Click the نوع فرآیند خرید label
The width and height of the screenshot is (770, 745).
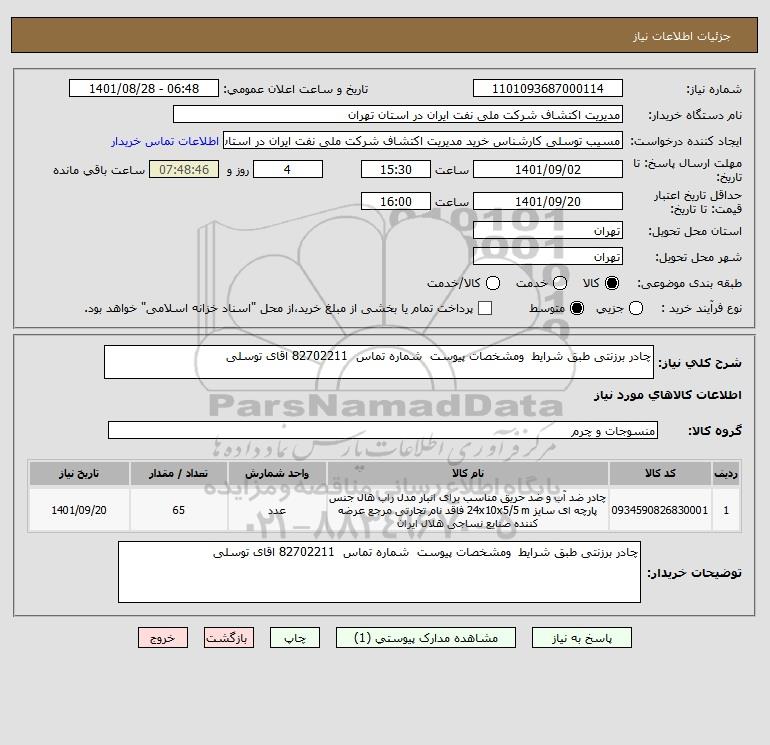(x=701, y=308)
